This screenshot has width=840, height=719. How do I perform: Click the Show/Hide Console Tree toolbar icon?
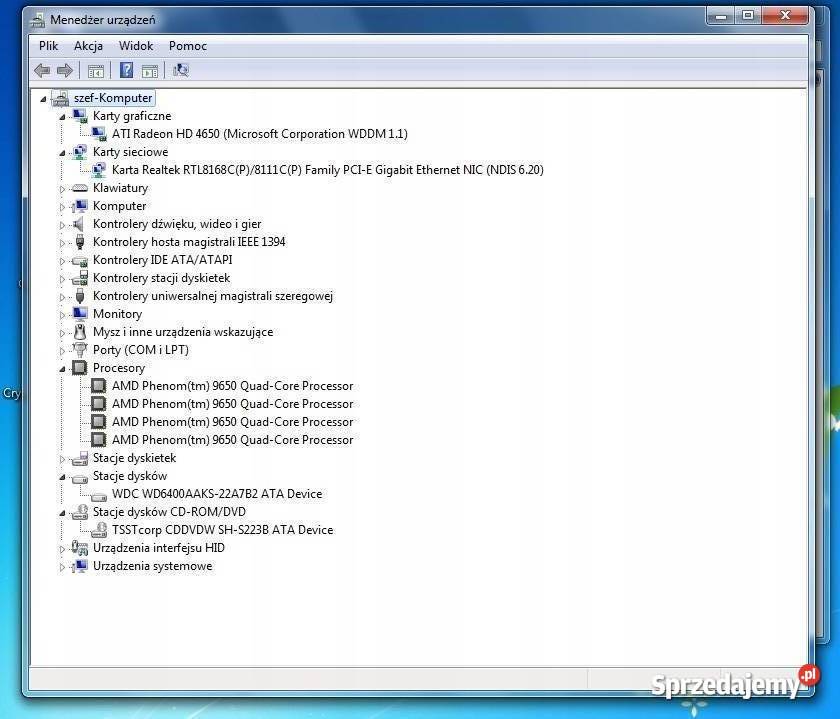[x=96, y=70]
